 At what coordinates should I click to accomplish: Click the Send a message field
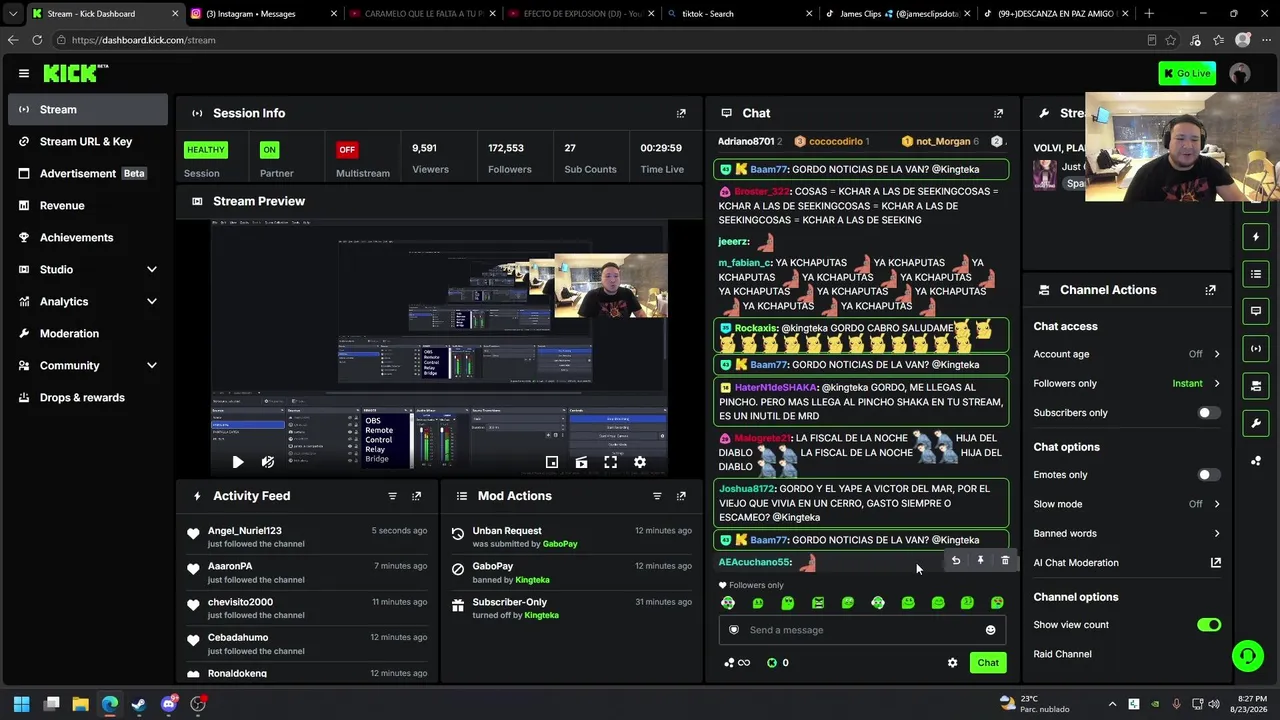862,630
